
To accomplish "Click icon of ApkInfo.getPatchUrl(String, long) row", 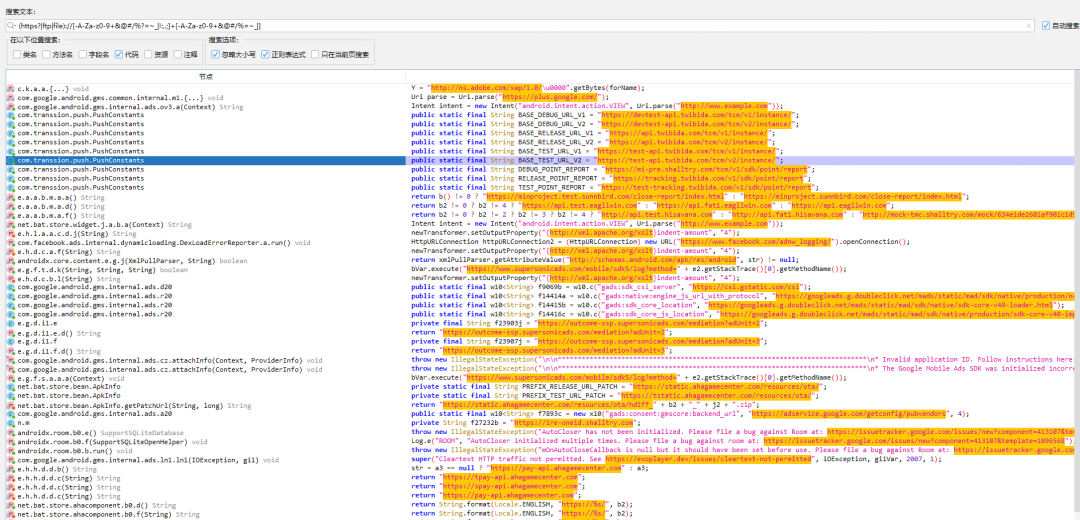I will (x=10, y=404).
